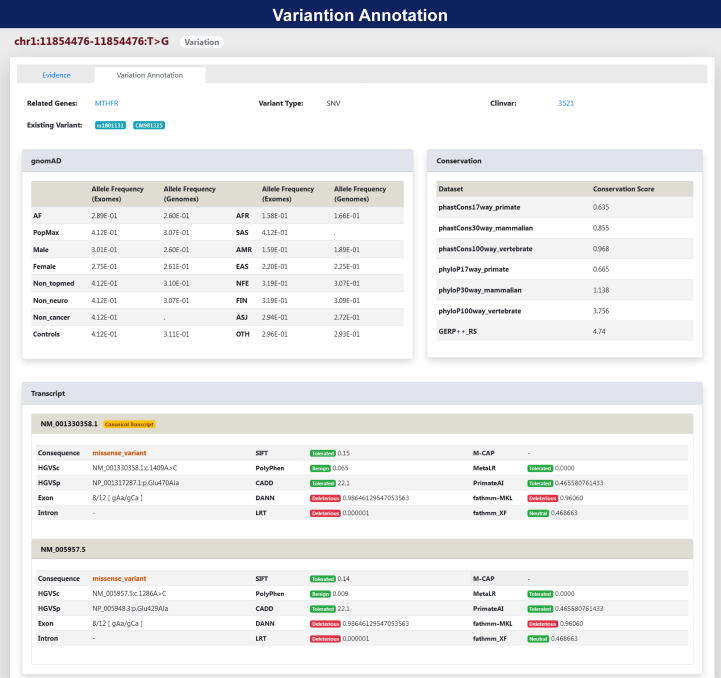
Task: Click the PolyPhen Benign badge beside 0.065
Action: 320,468
